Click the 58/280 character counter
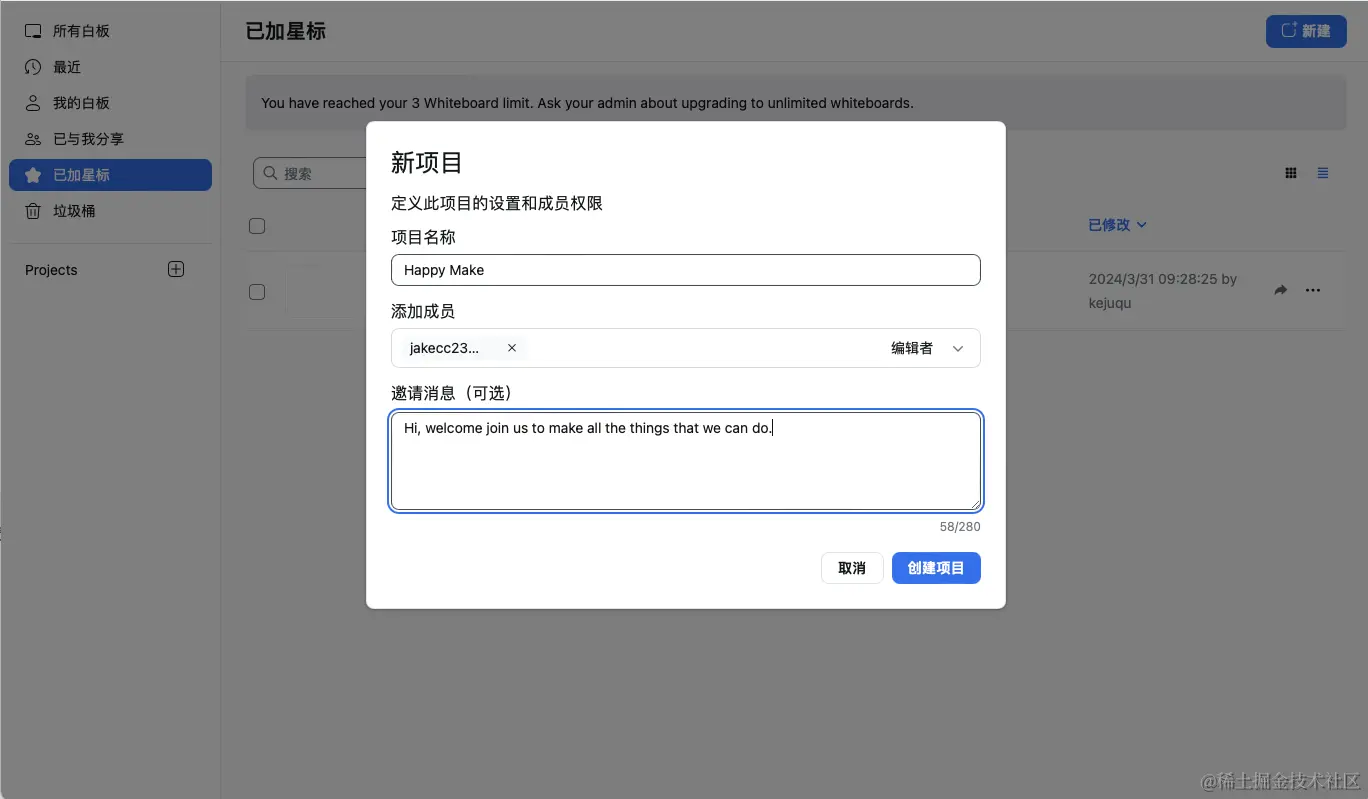Viewport: 1368px width, 799px height. pyautogui.click(x=960, y=526)
